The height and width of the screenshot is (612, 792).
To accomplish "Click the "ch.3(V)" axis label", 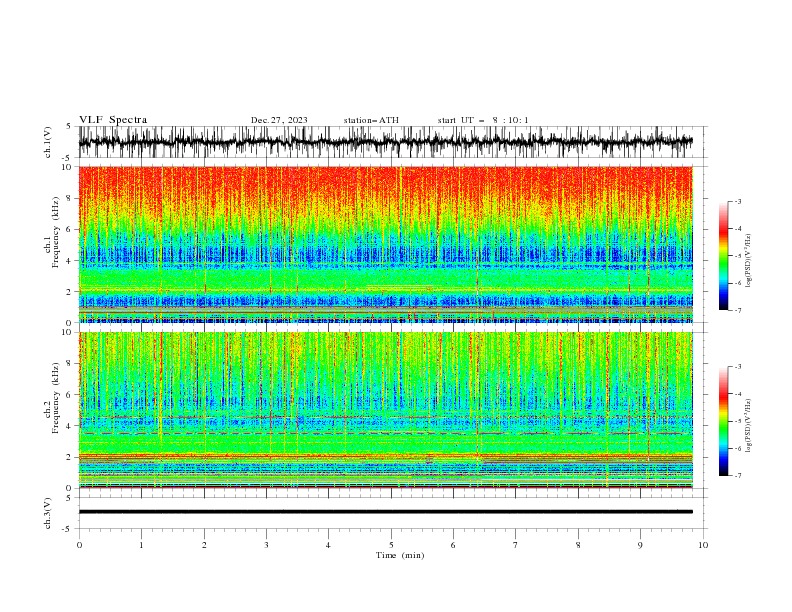I will (x=48, y=513).
